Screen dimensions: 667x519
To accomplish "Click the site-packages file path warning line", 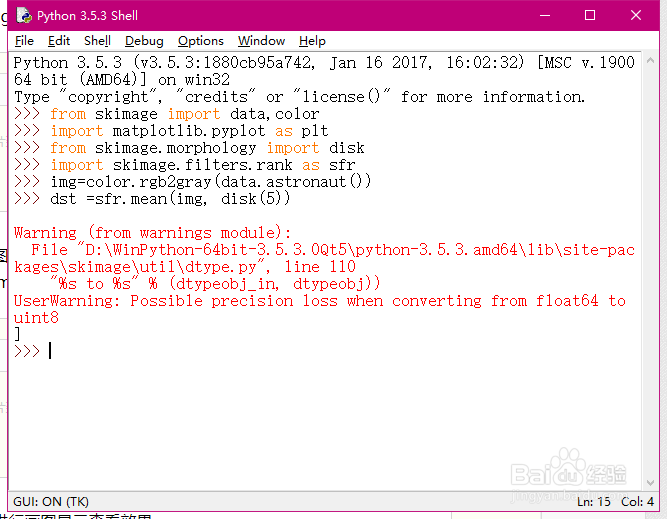I will pos(333,250).
